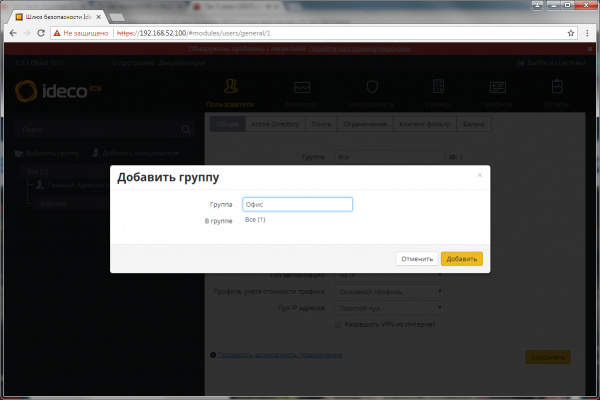Click the search magnifier icon in sidebar
This screenshot has height=400, width=600.
point(185,130)
